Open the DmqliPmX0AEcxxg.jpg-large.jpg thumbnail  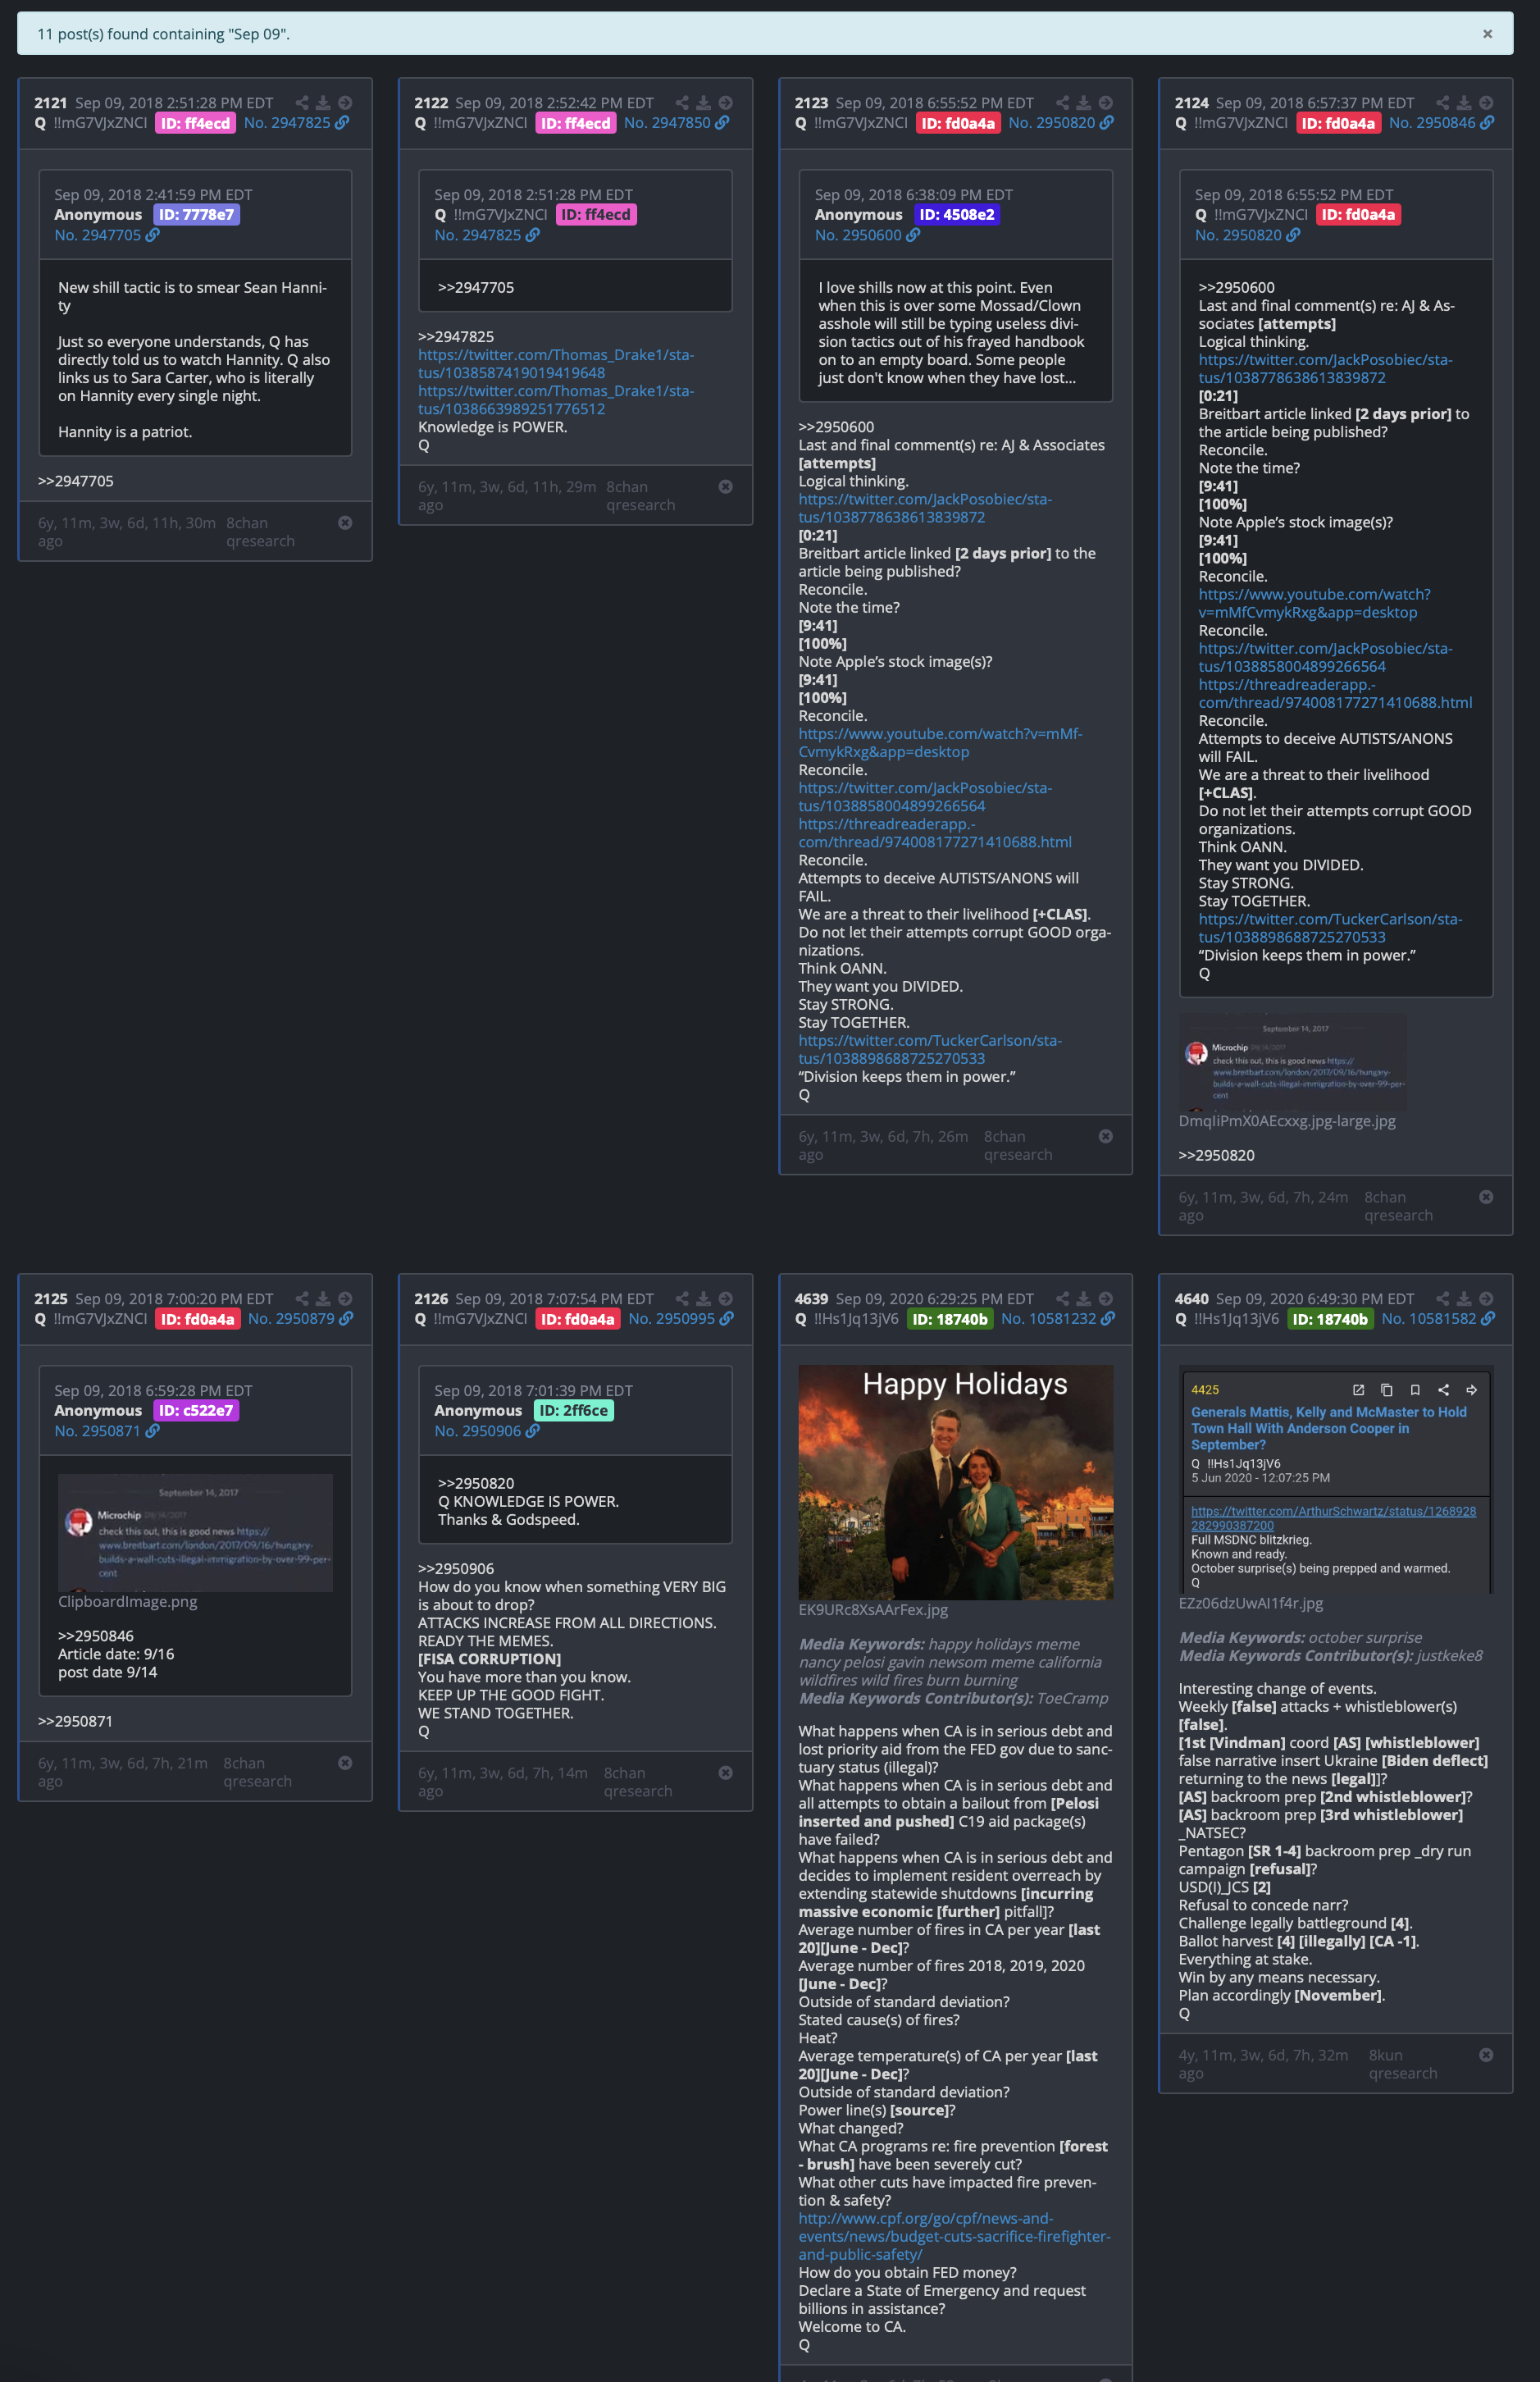point(1293,1063)
